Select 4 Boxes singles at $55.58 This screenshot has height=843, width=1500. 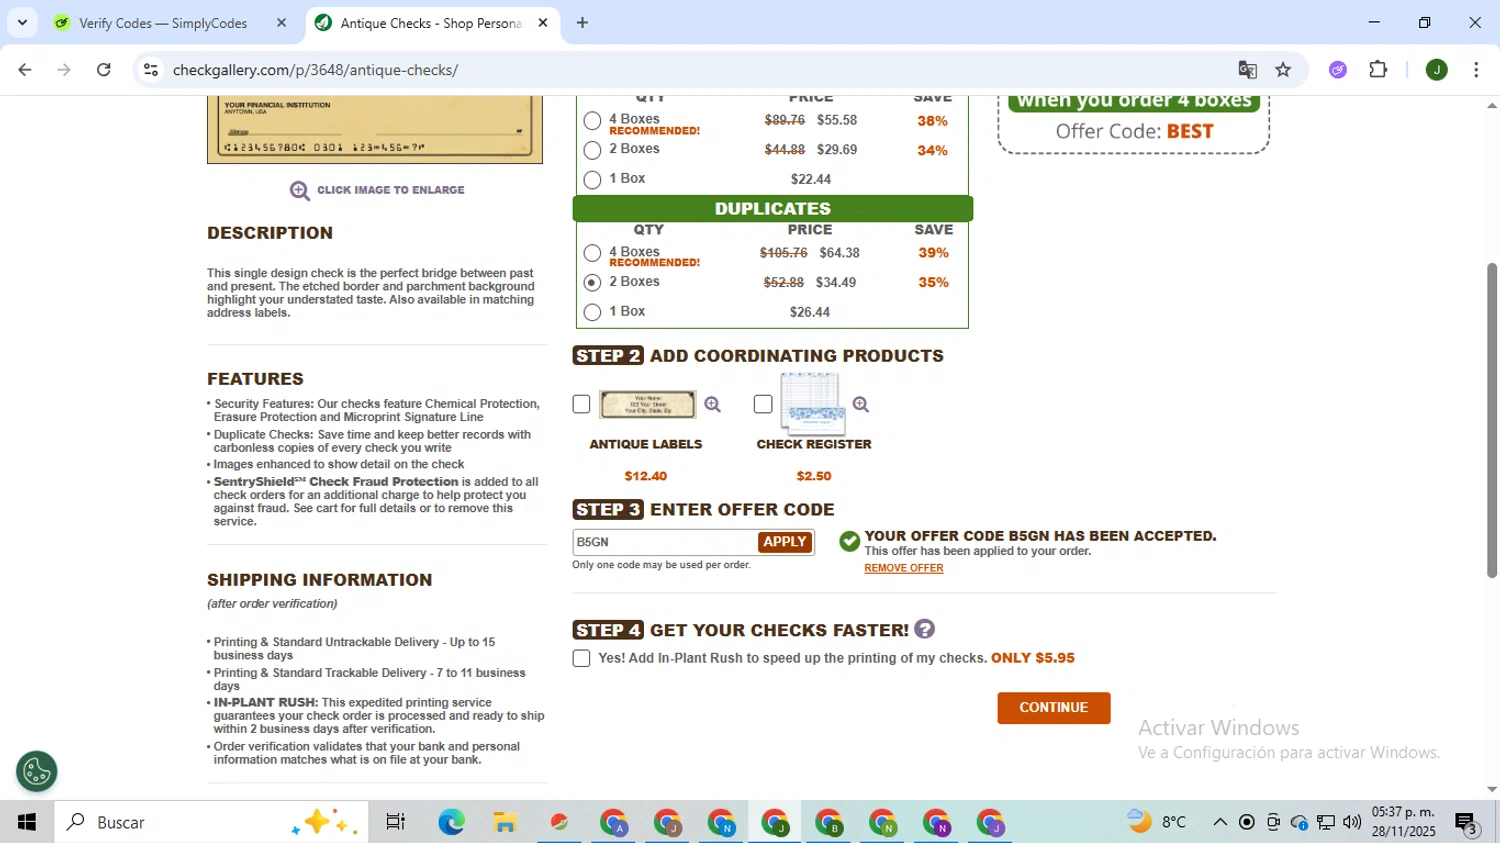tap(592, 121)
